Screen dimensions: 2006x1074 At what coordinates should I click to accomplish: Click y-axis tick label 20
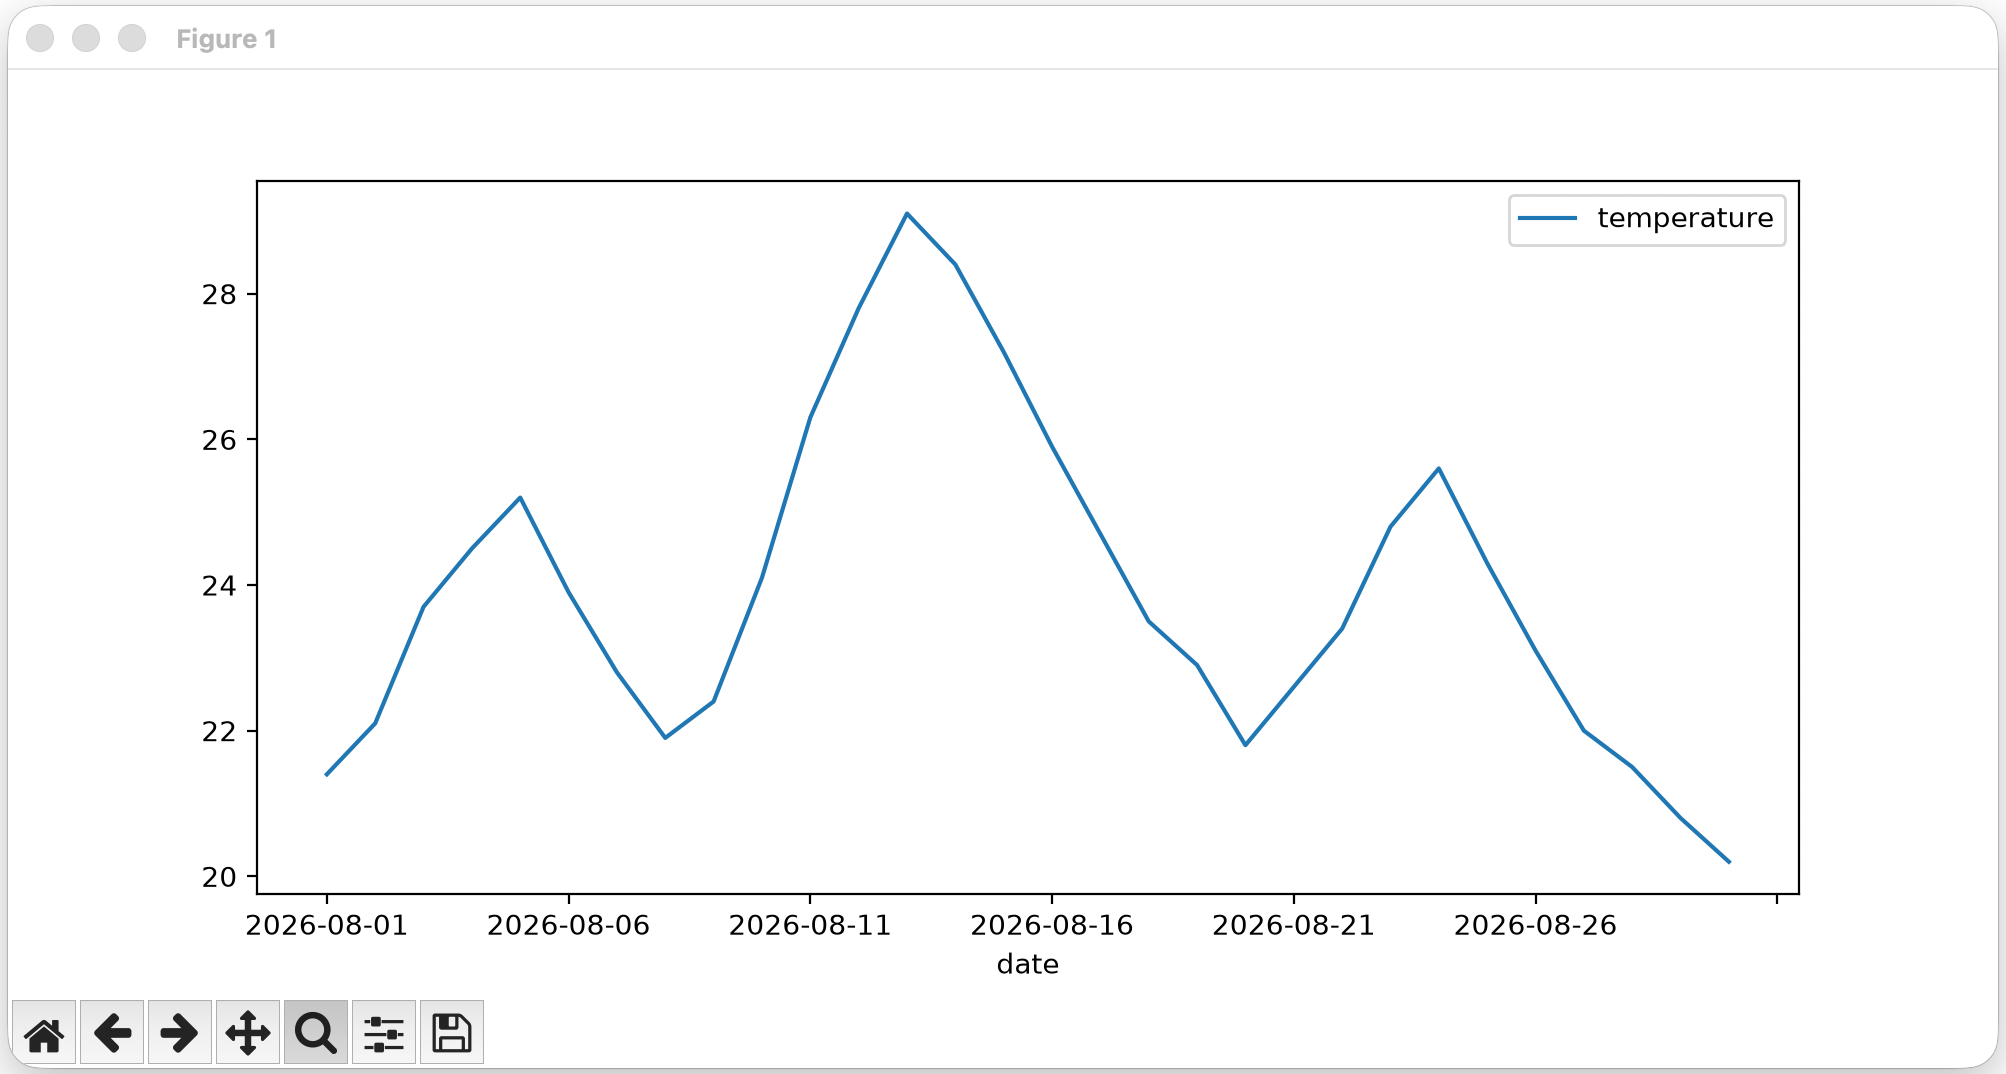point(219,877)
